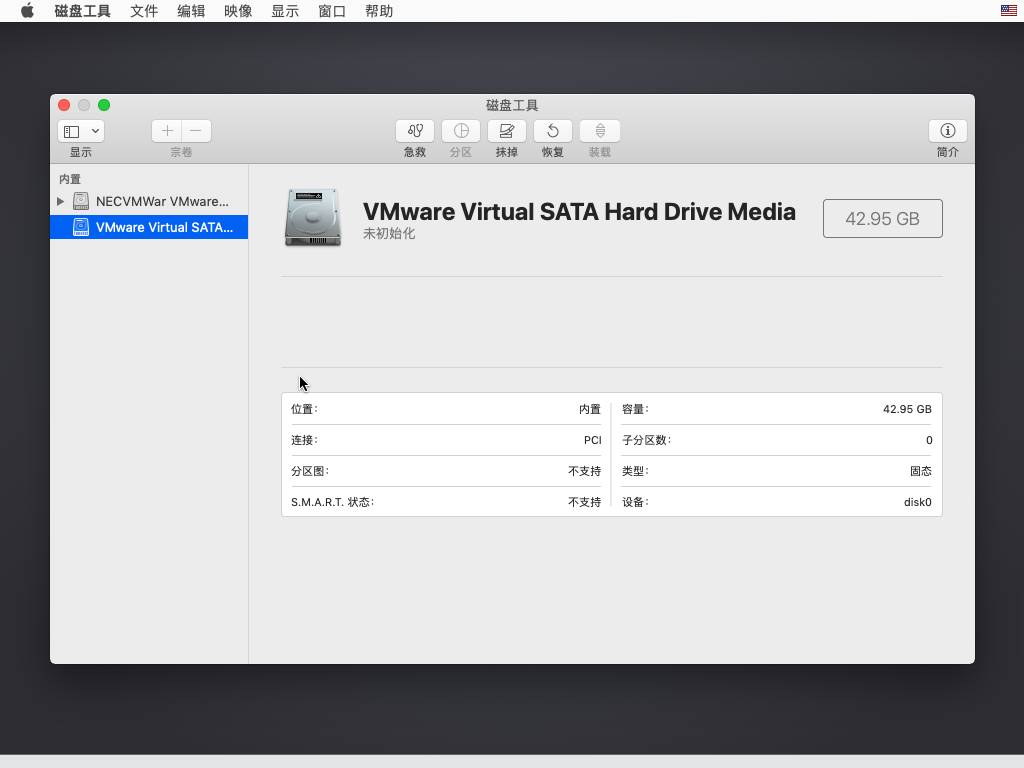Viewport: 1024px width, 768px height.
Task: Click the remove volume minus button
Action: tap(196, 131)
